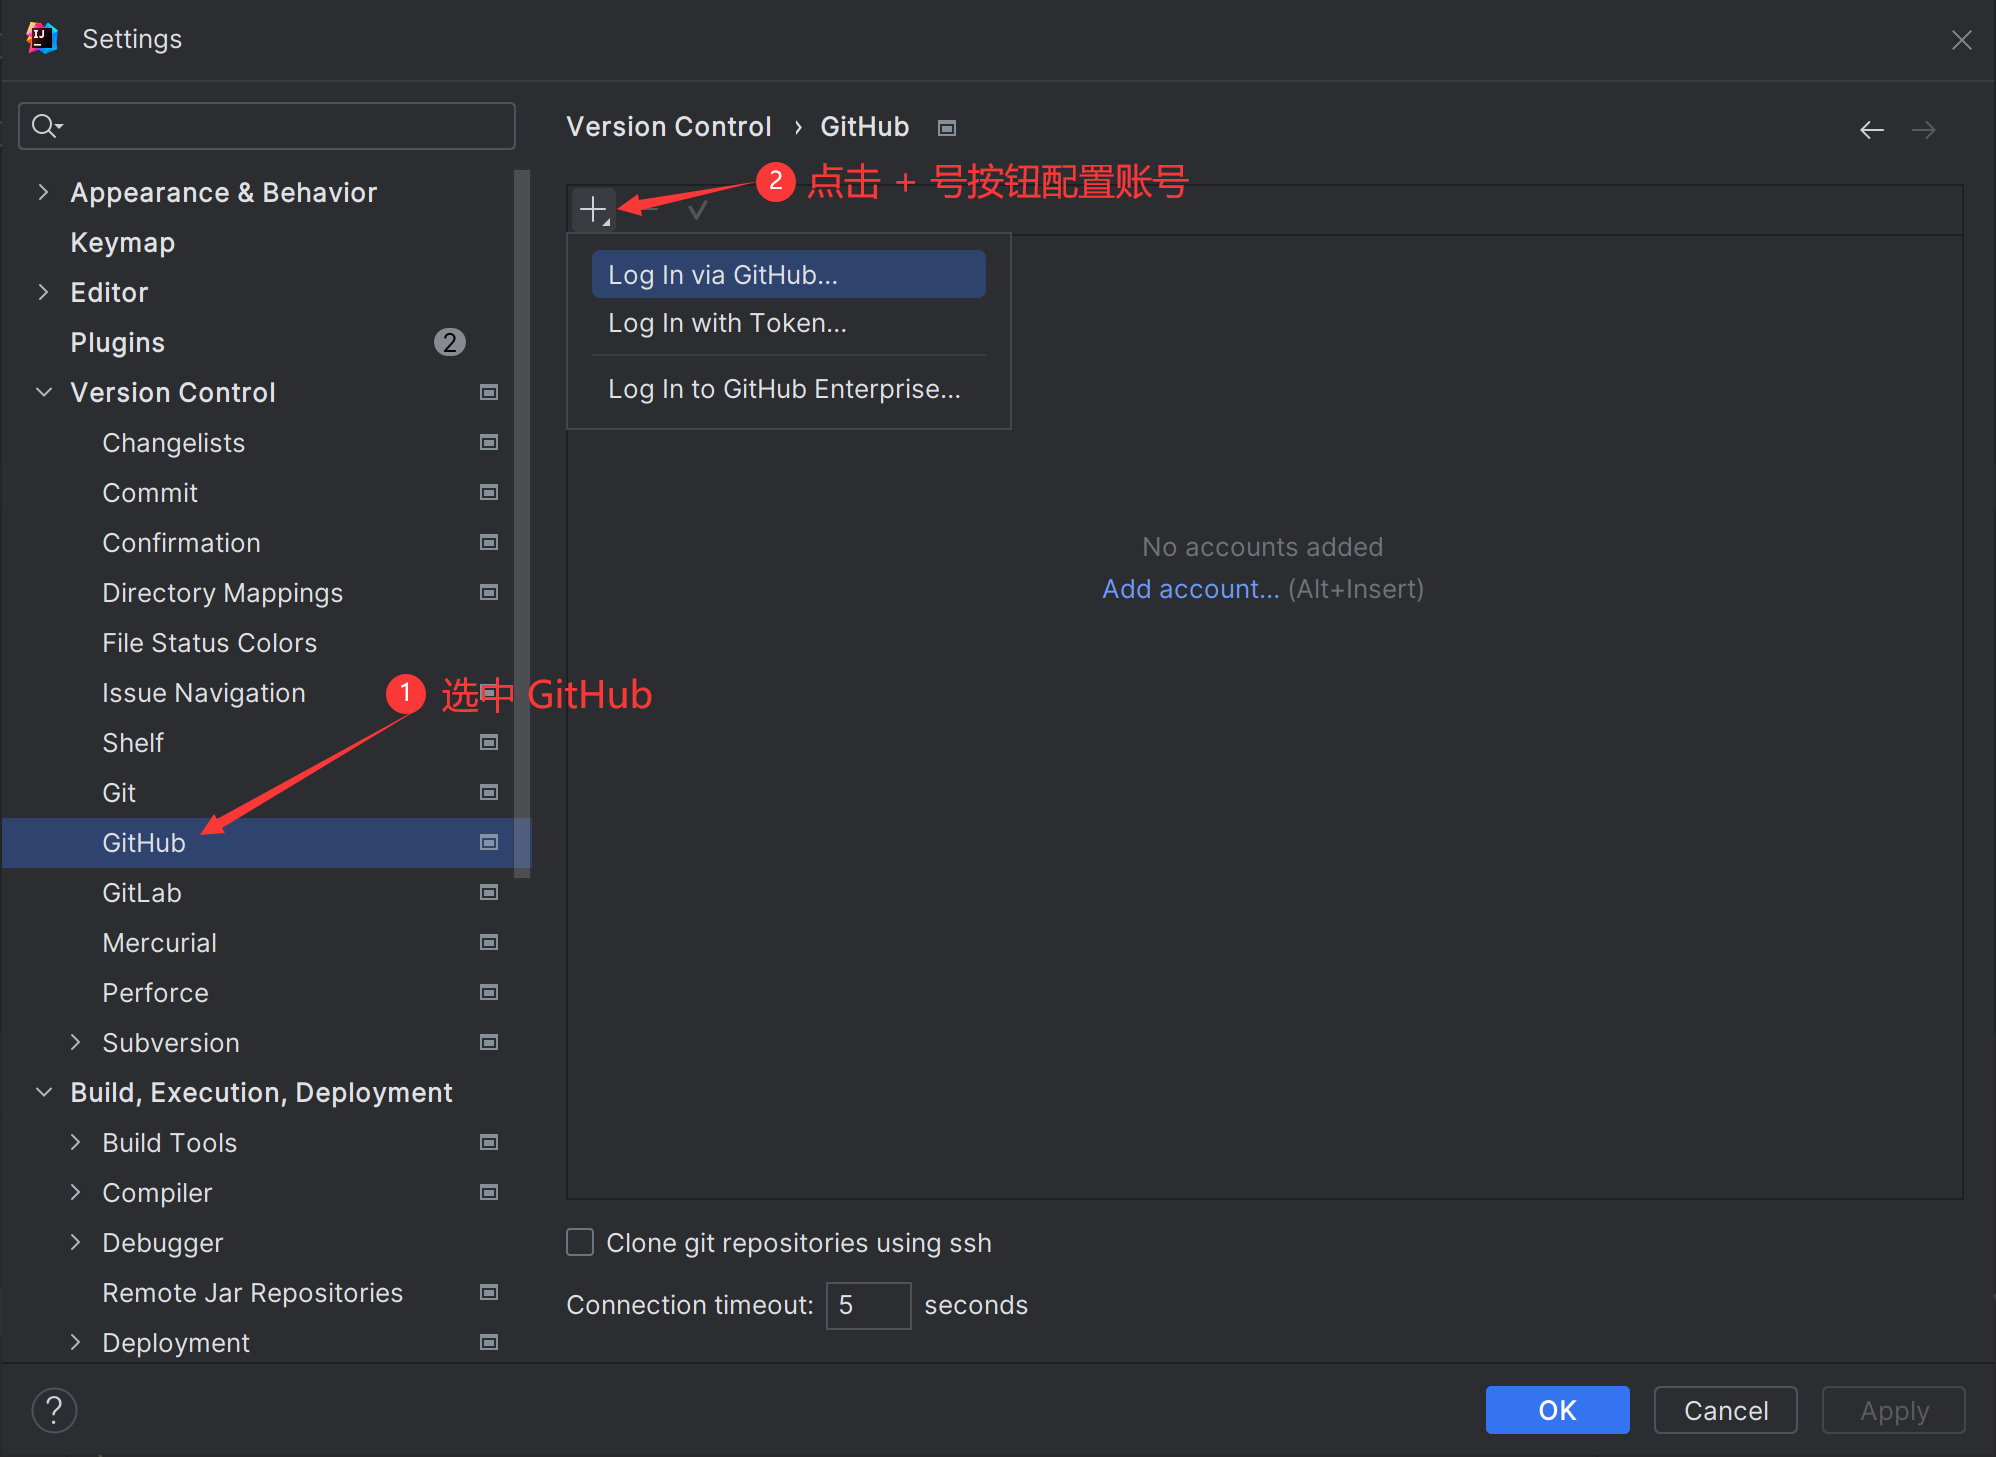Open the Perforce settings page

click(155, 992)
